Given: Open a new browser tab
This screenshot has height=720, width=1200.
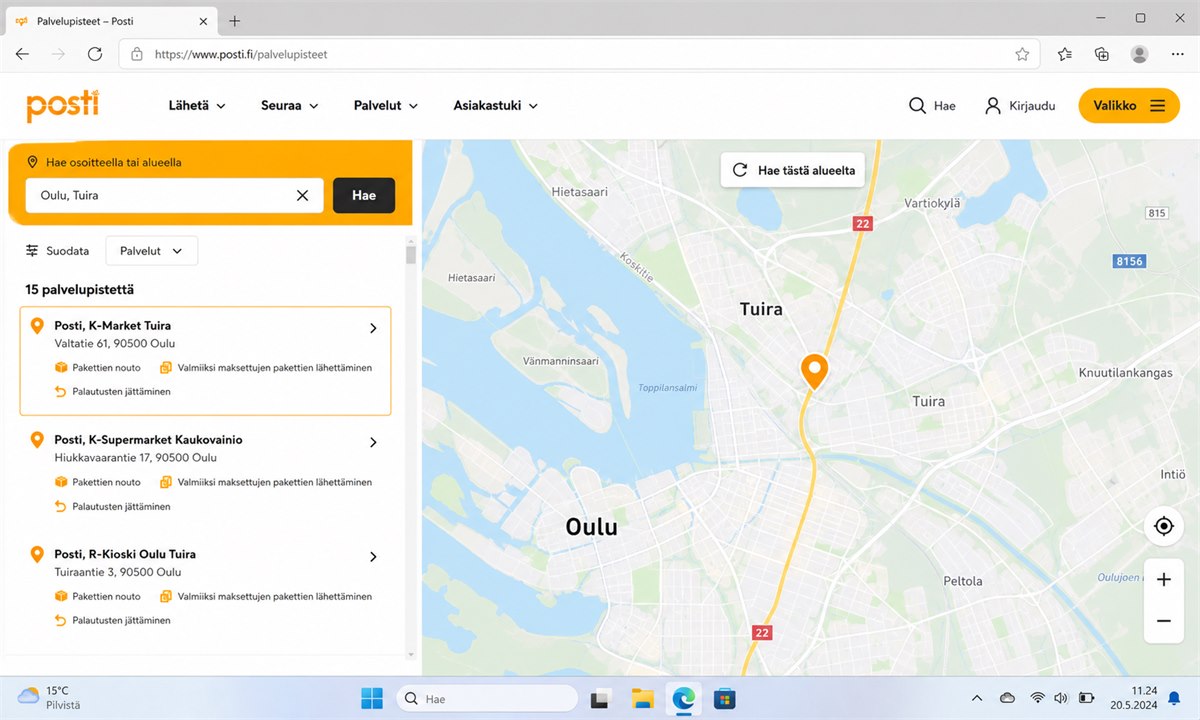Looking at the screenshot, I should (x=235, y=21).
